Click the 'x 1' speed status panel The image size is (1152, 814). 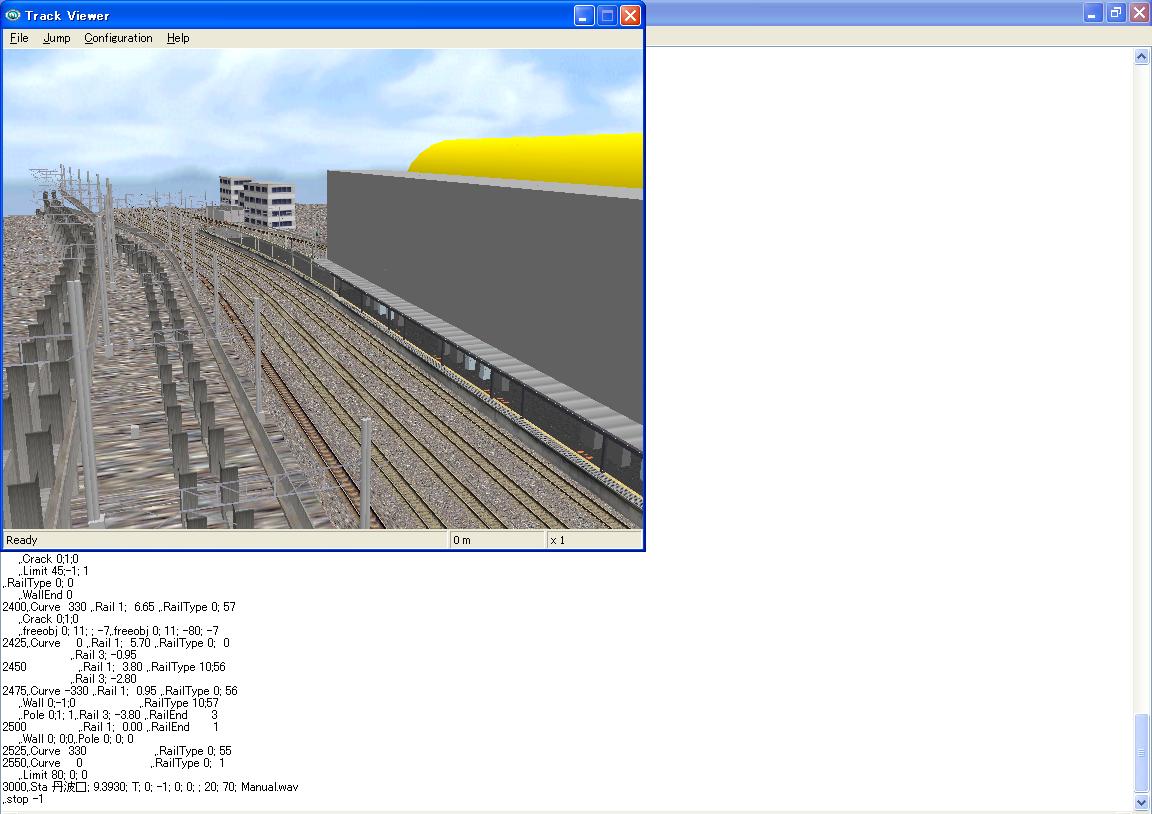(x=592, y=540)
